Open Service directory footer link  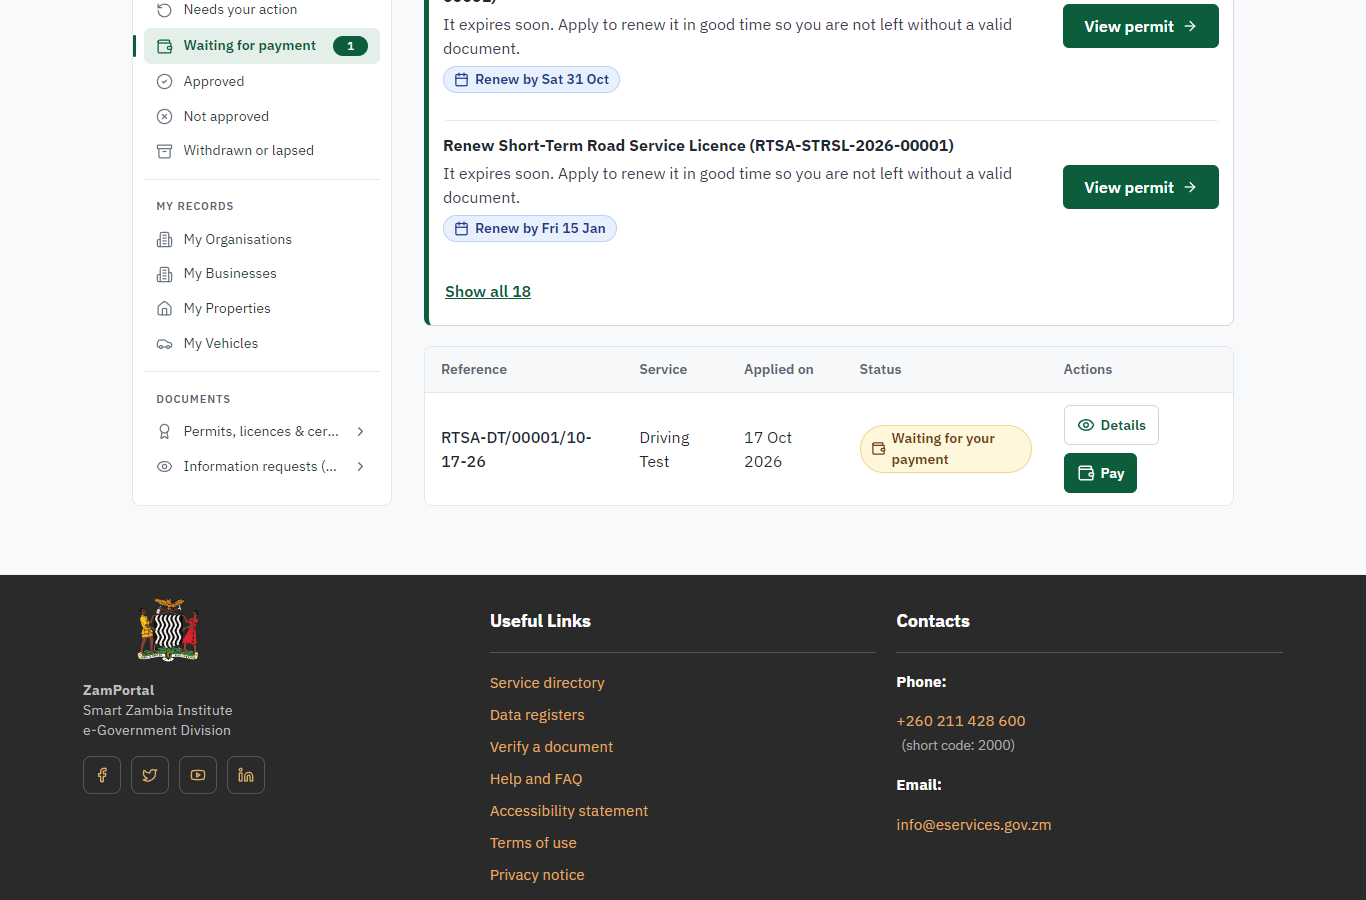coord(547,683)
